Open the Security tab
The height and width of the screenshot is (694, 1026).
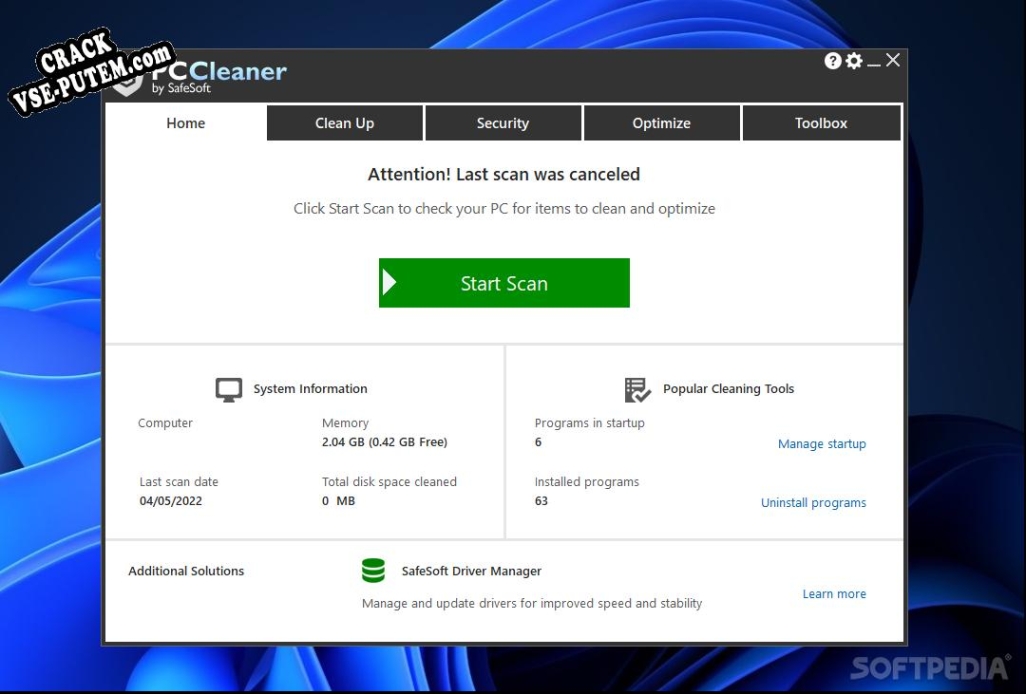[503, 123]
